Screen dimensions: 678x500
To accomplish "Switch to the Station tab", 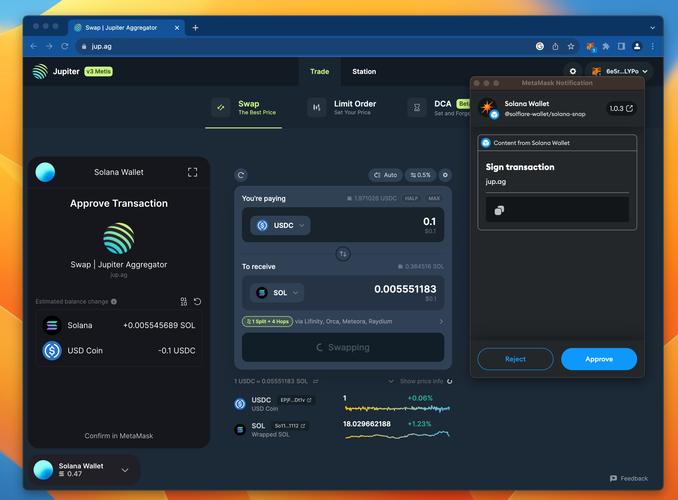I will point(364,71).
